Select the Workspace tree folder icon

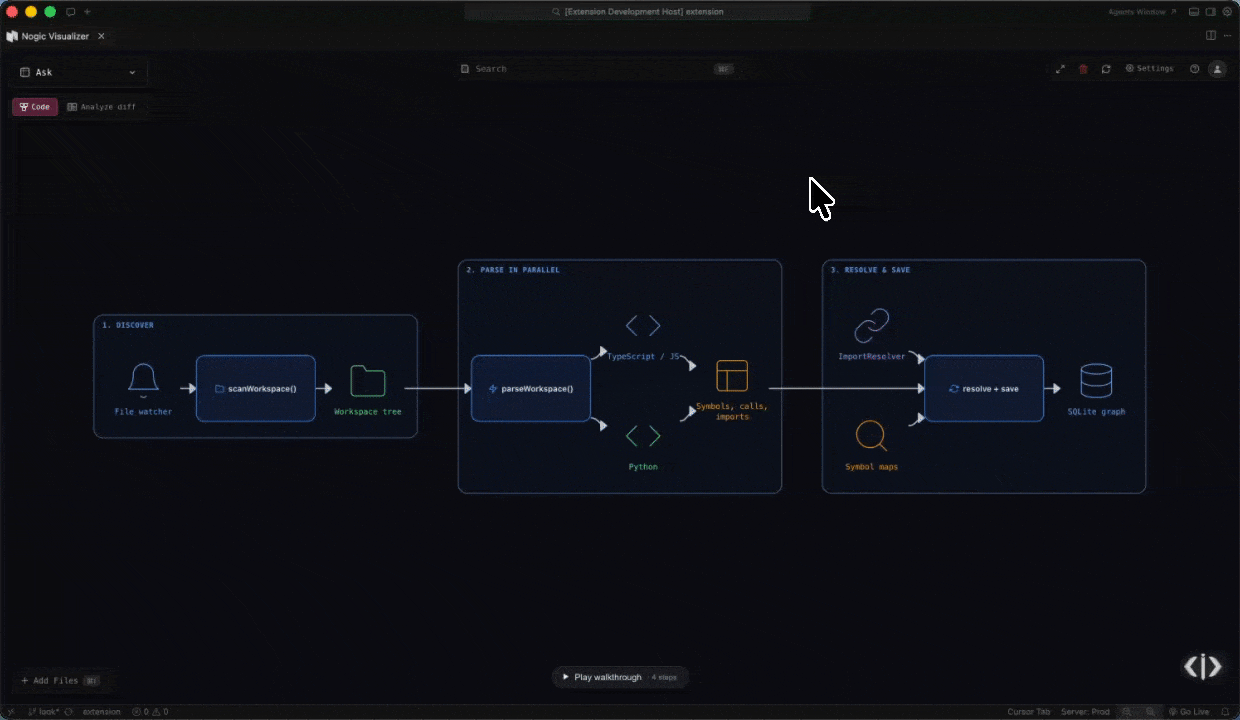point(368,381)
